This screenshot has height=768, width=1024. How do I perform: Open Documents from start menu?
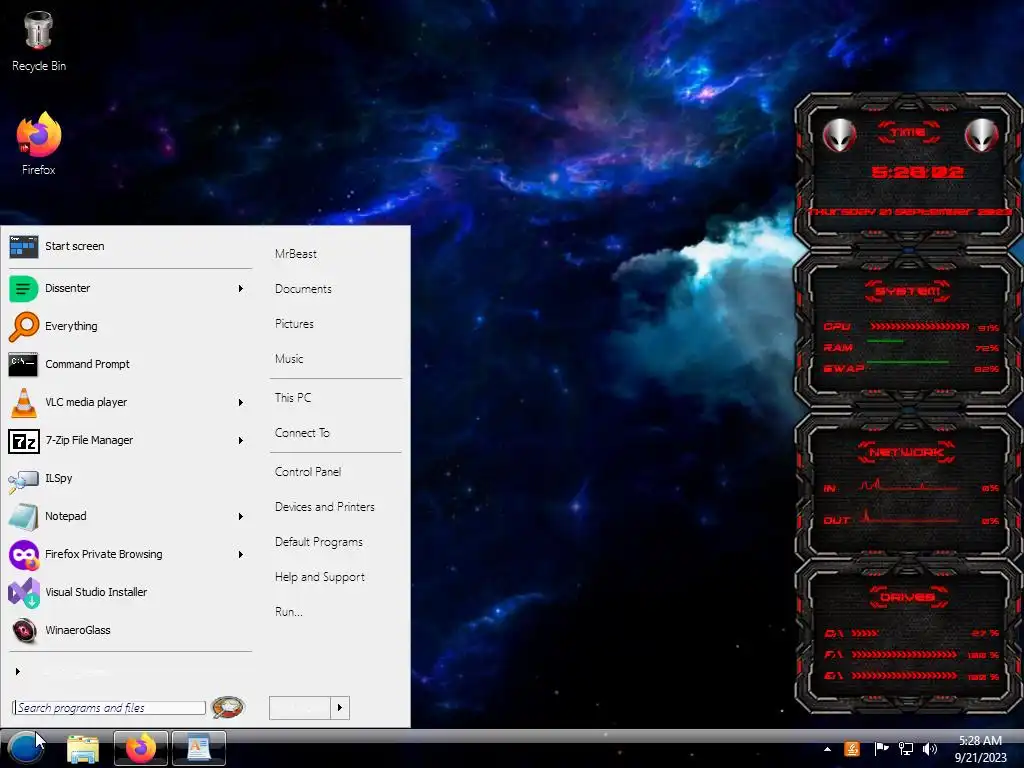tap(303, 289)
